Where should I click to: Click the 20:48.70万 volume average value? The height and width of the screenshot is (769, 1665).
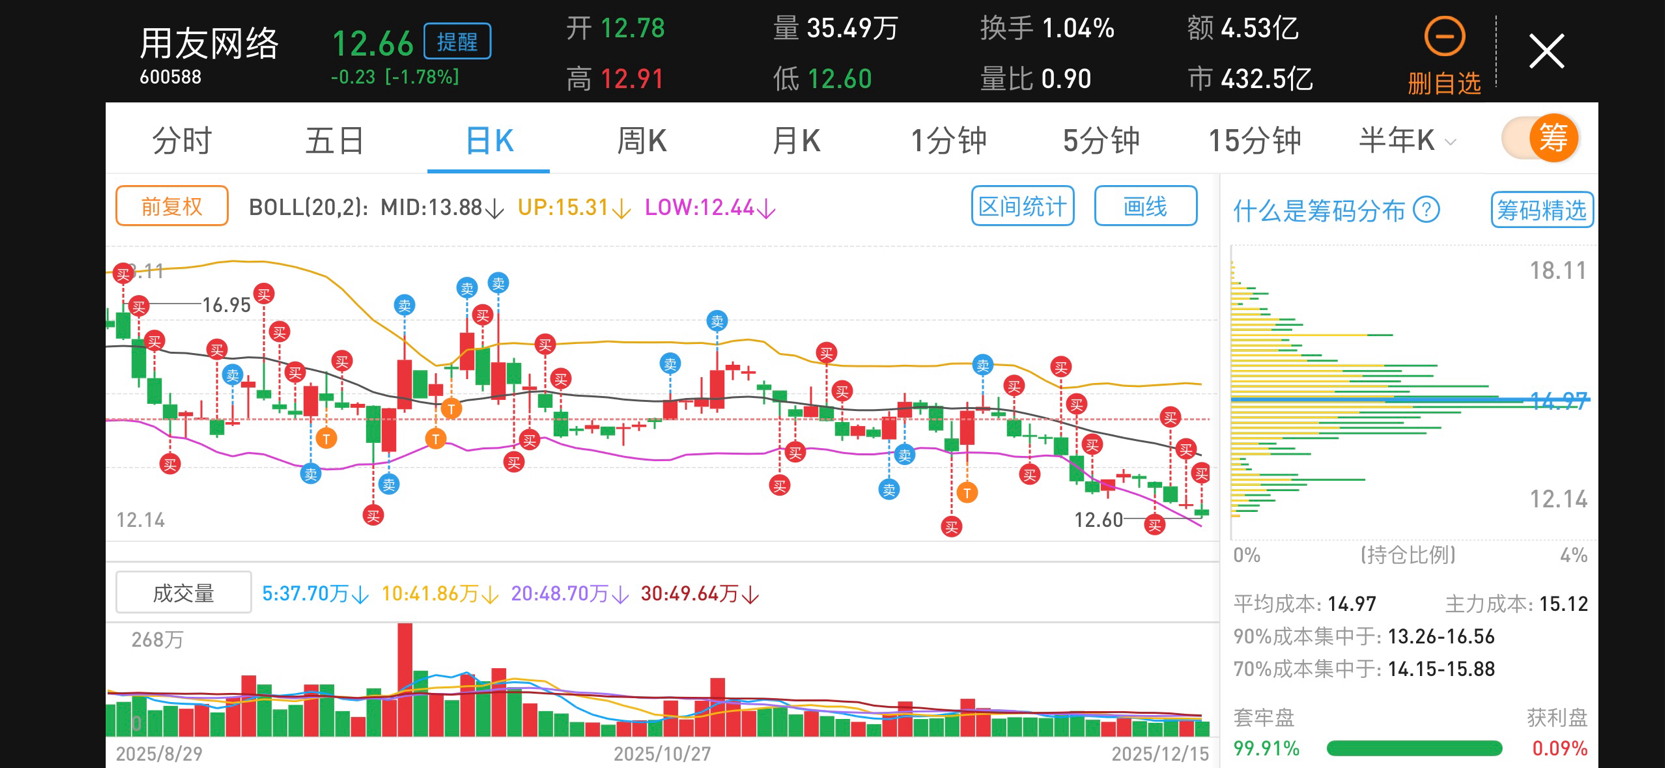coord(570,594)
